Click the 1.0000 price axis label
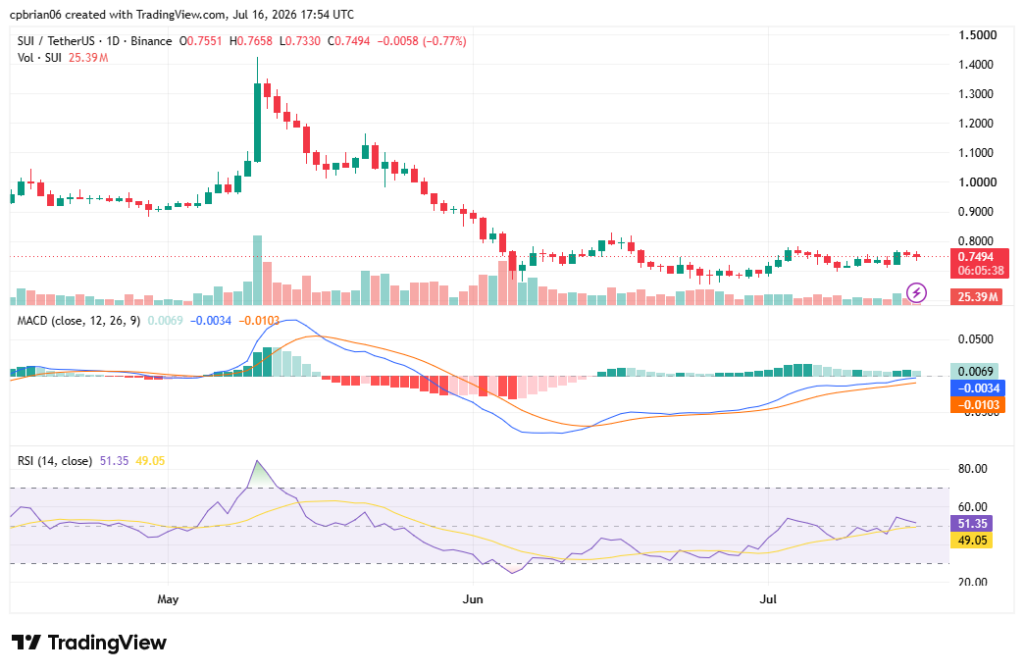The width and height of the screenshot is (1024, 672). point(977,182)
